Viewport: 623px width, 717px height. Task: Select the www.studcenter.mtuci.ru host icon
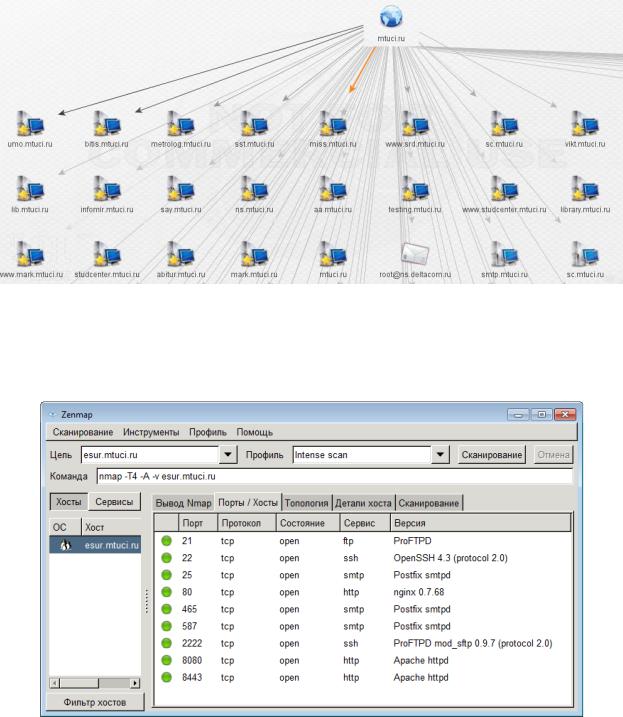pos(504,189)
